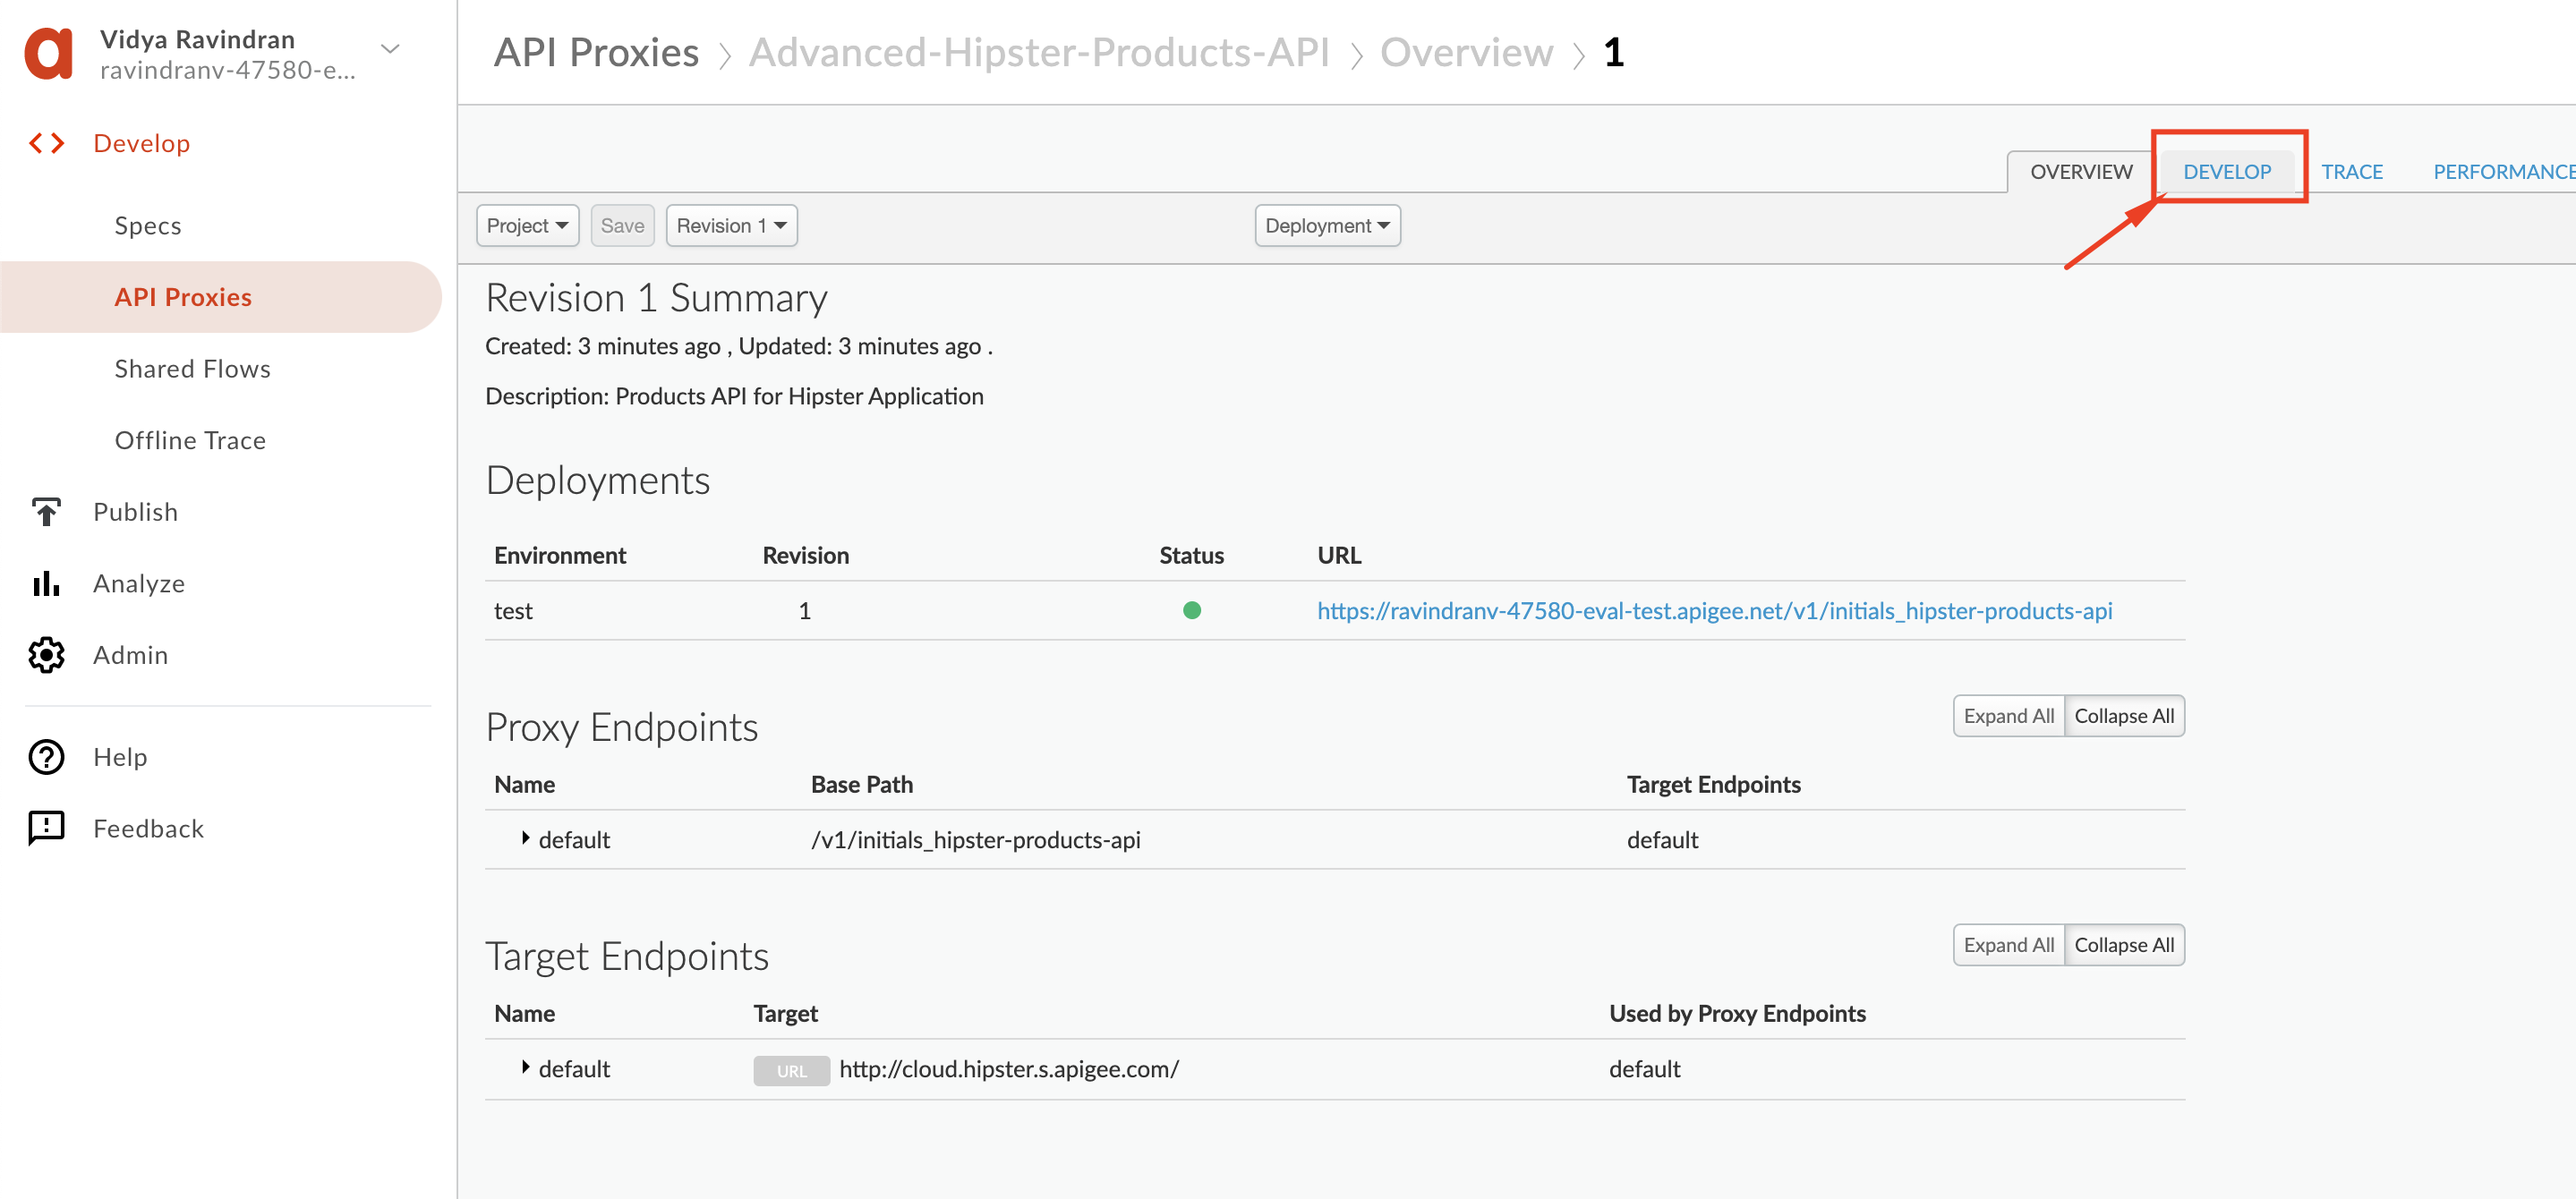Expand the default proxy endpoint row

[525, 839]
